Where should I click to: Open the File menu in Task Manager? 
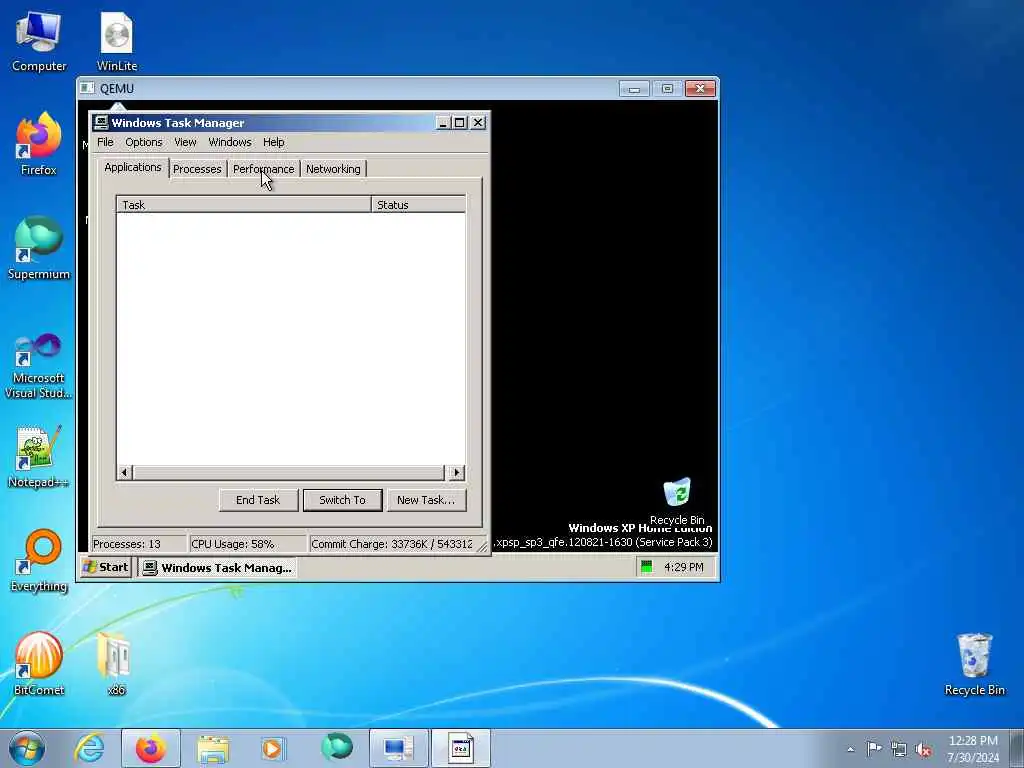[x=105, y=142]
